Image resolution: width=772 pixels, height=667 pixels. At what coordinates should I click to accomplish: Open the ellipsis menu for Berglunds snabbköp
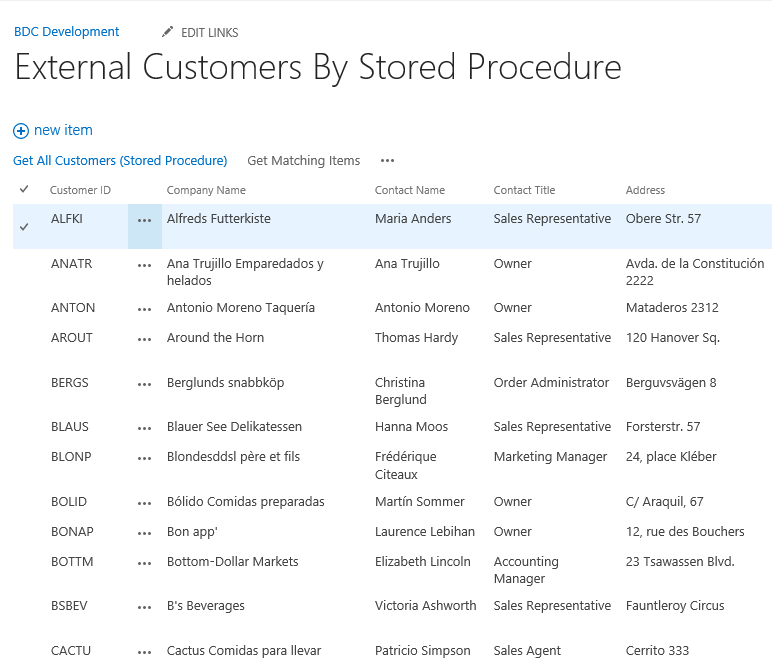click(145, 384)
